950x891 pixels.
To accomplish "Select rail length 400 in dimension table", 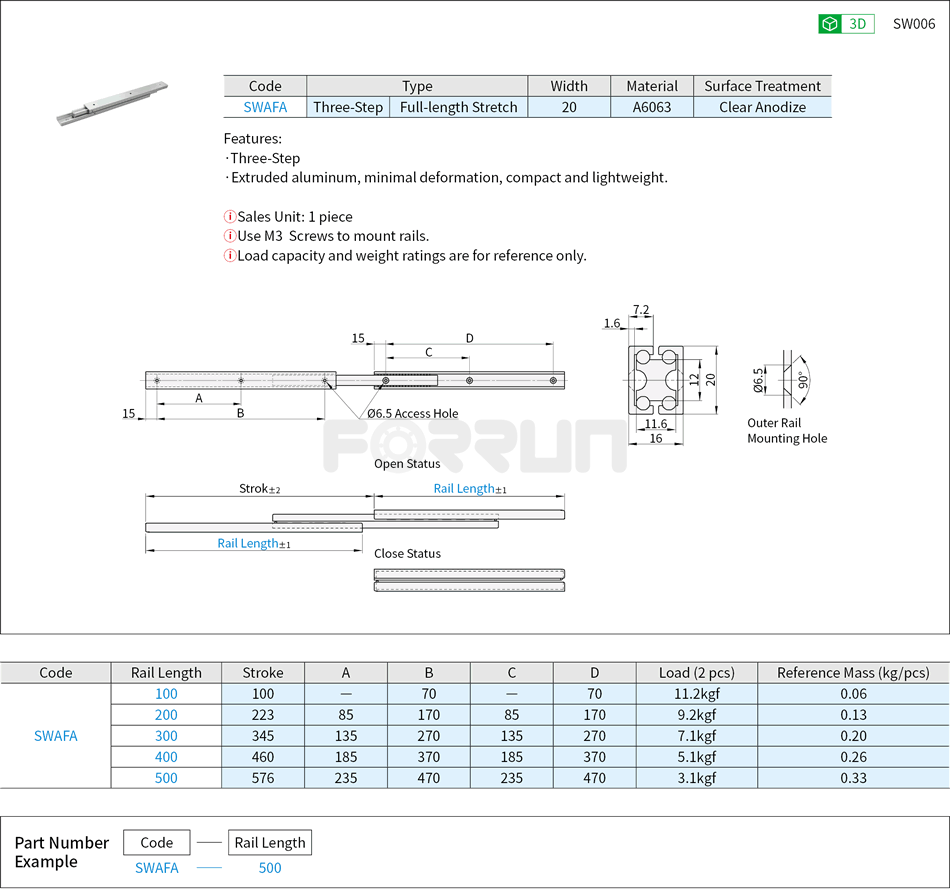I will [x=166, y=757].
